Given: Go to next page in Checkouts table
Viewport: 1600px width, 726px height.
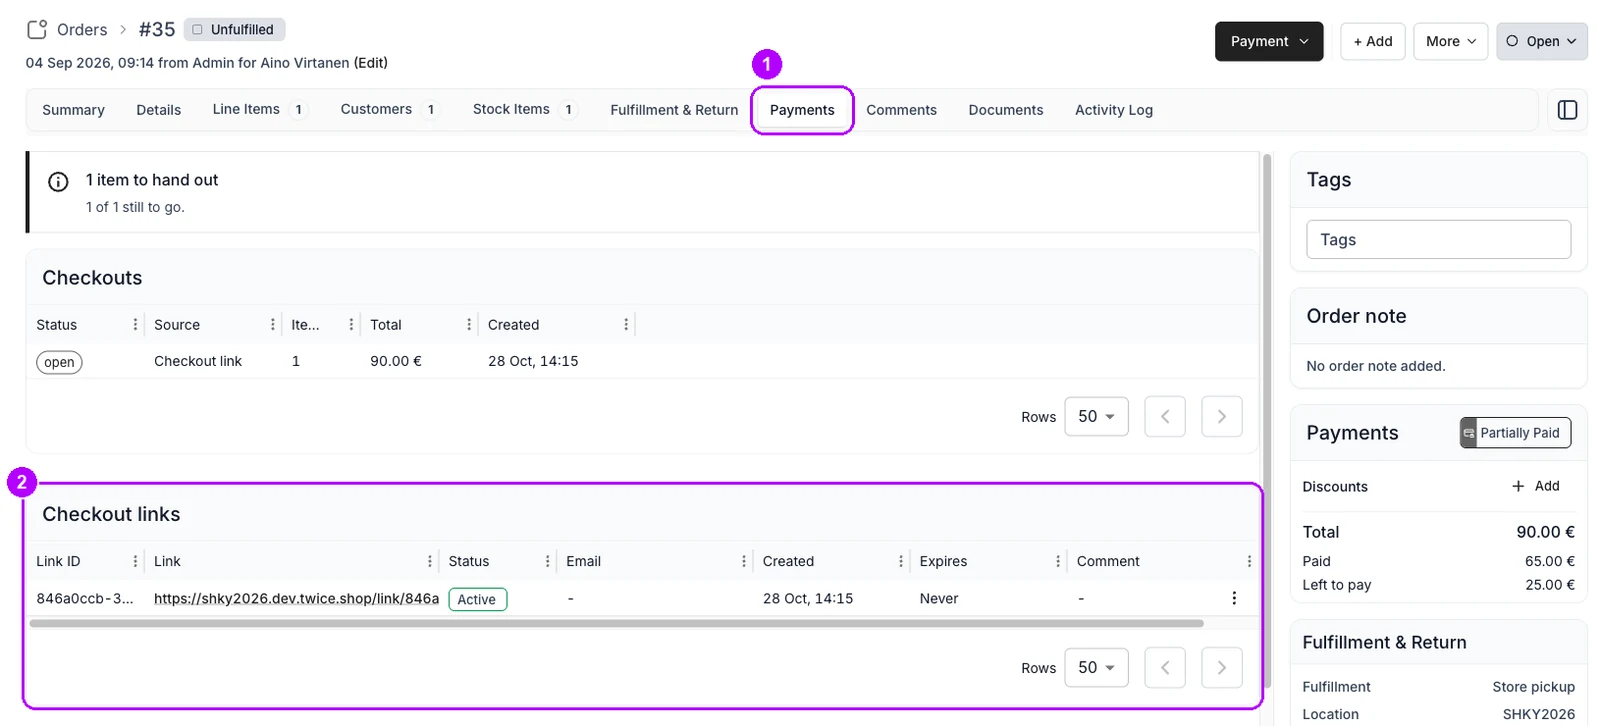Looking at the screenshot, I should tap(1221, 417).
